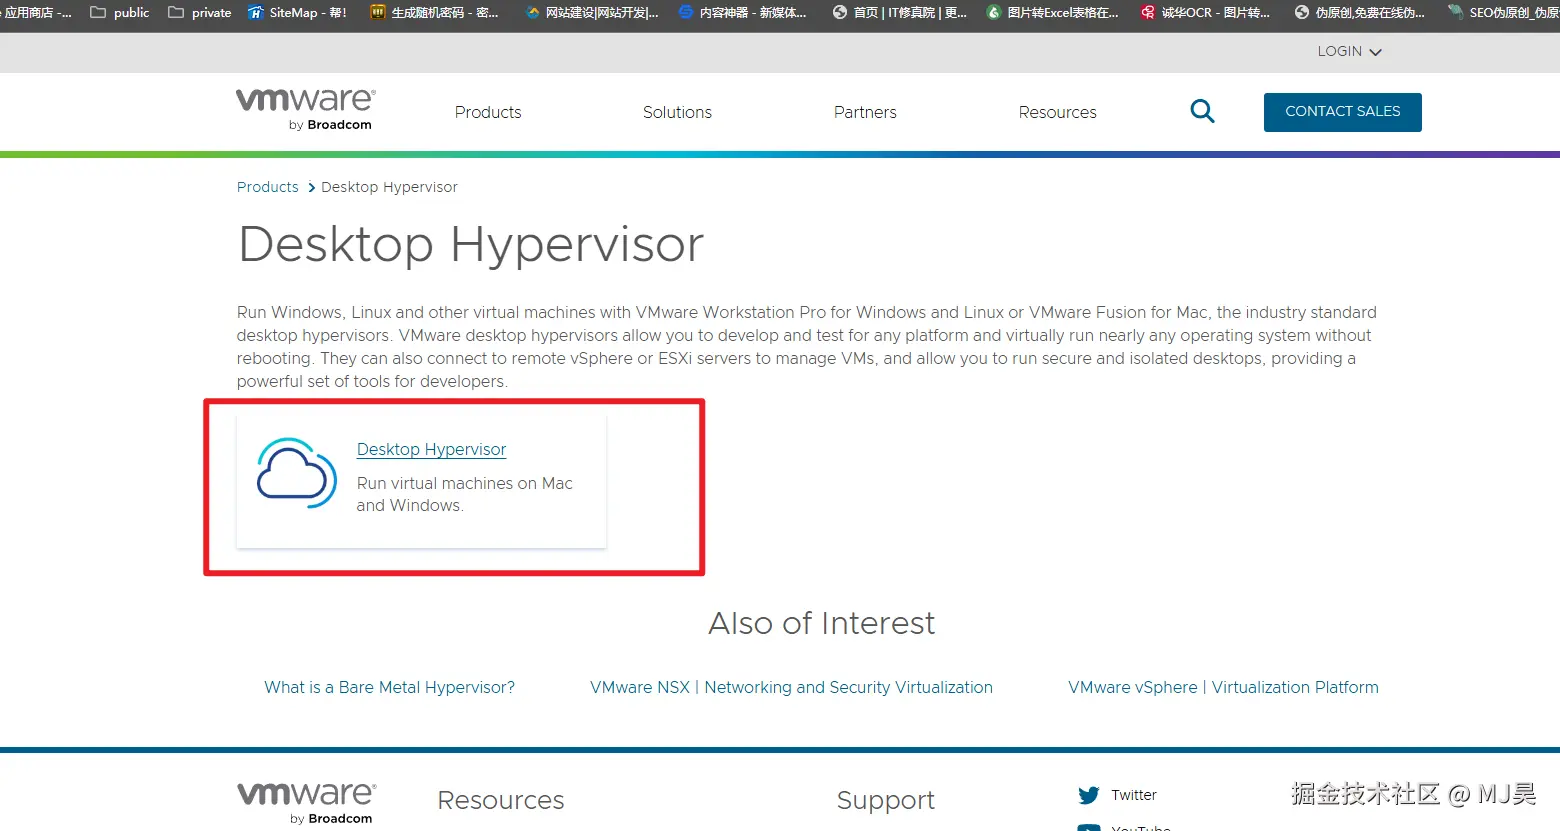This screenshot has width=1560, height=831.
Task: Open the public bookmark folder
Action: pyautogui.click(x=119, y=12)
